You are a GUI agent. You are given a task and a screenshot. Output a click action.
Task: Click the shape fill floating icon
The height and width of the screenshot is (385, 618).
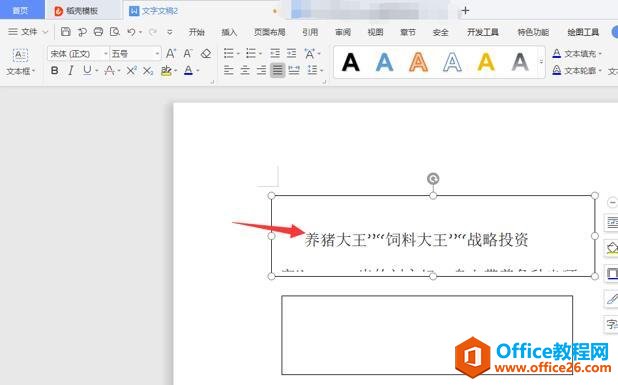pos(612,248)
